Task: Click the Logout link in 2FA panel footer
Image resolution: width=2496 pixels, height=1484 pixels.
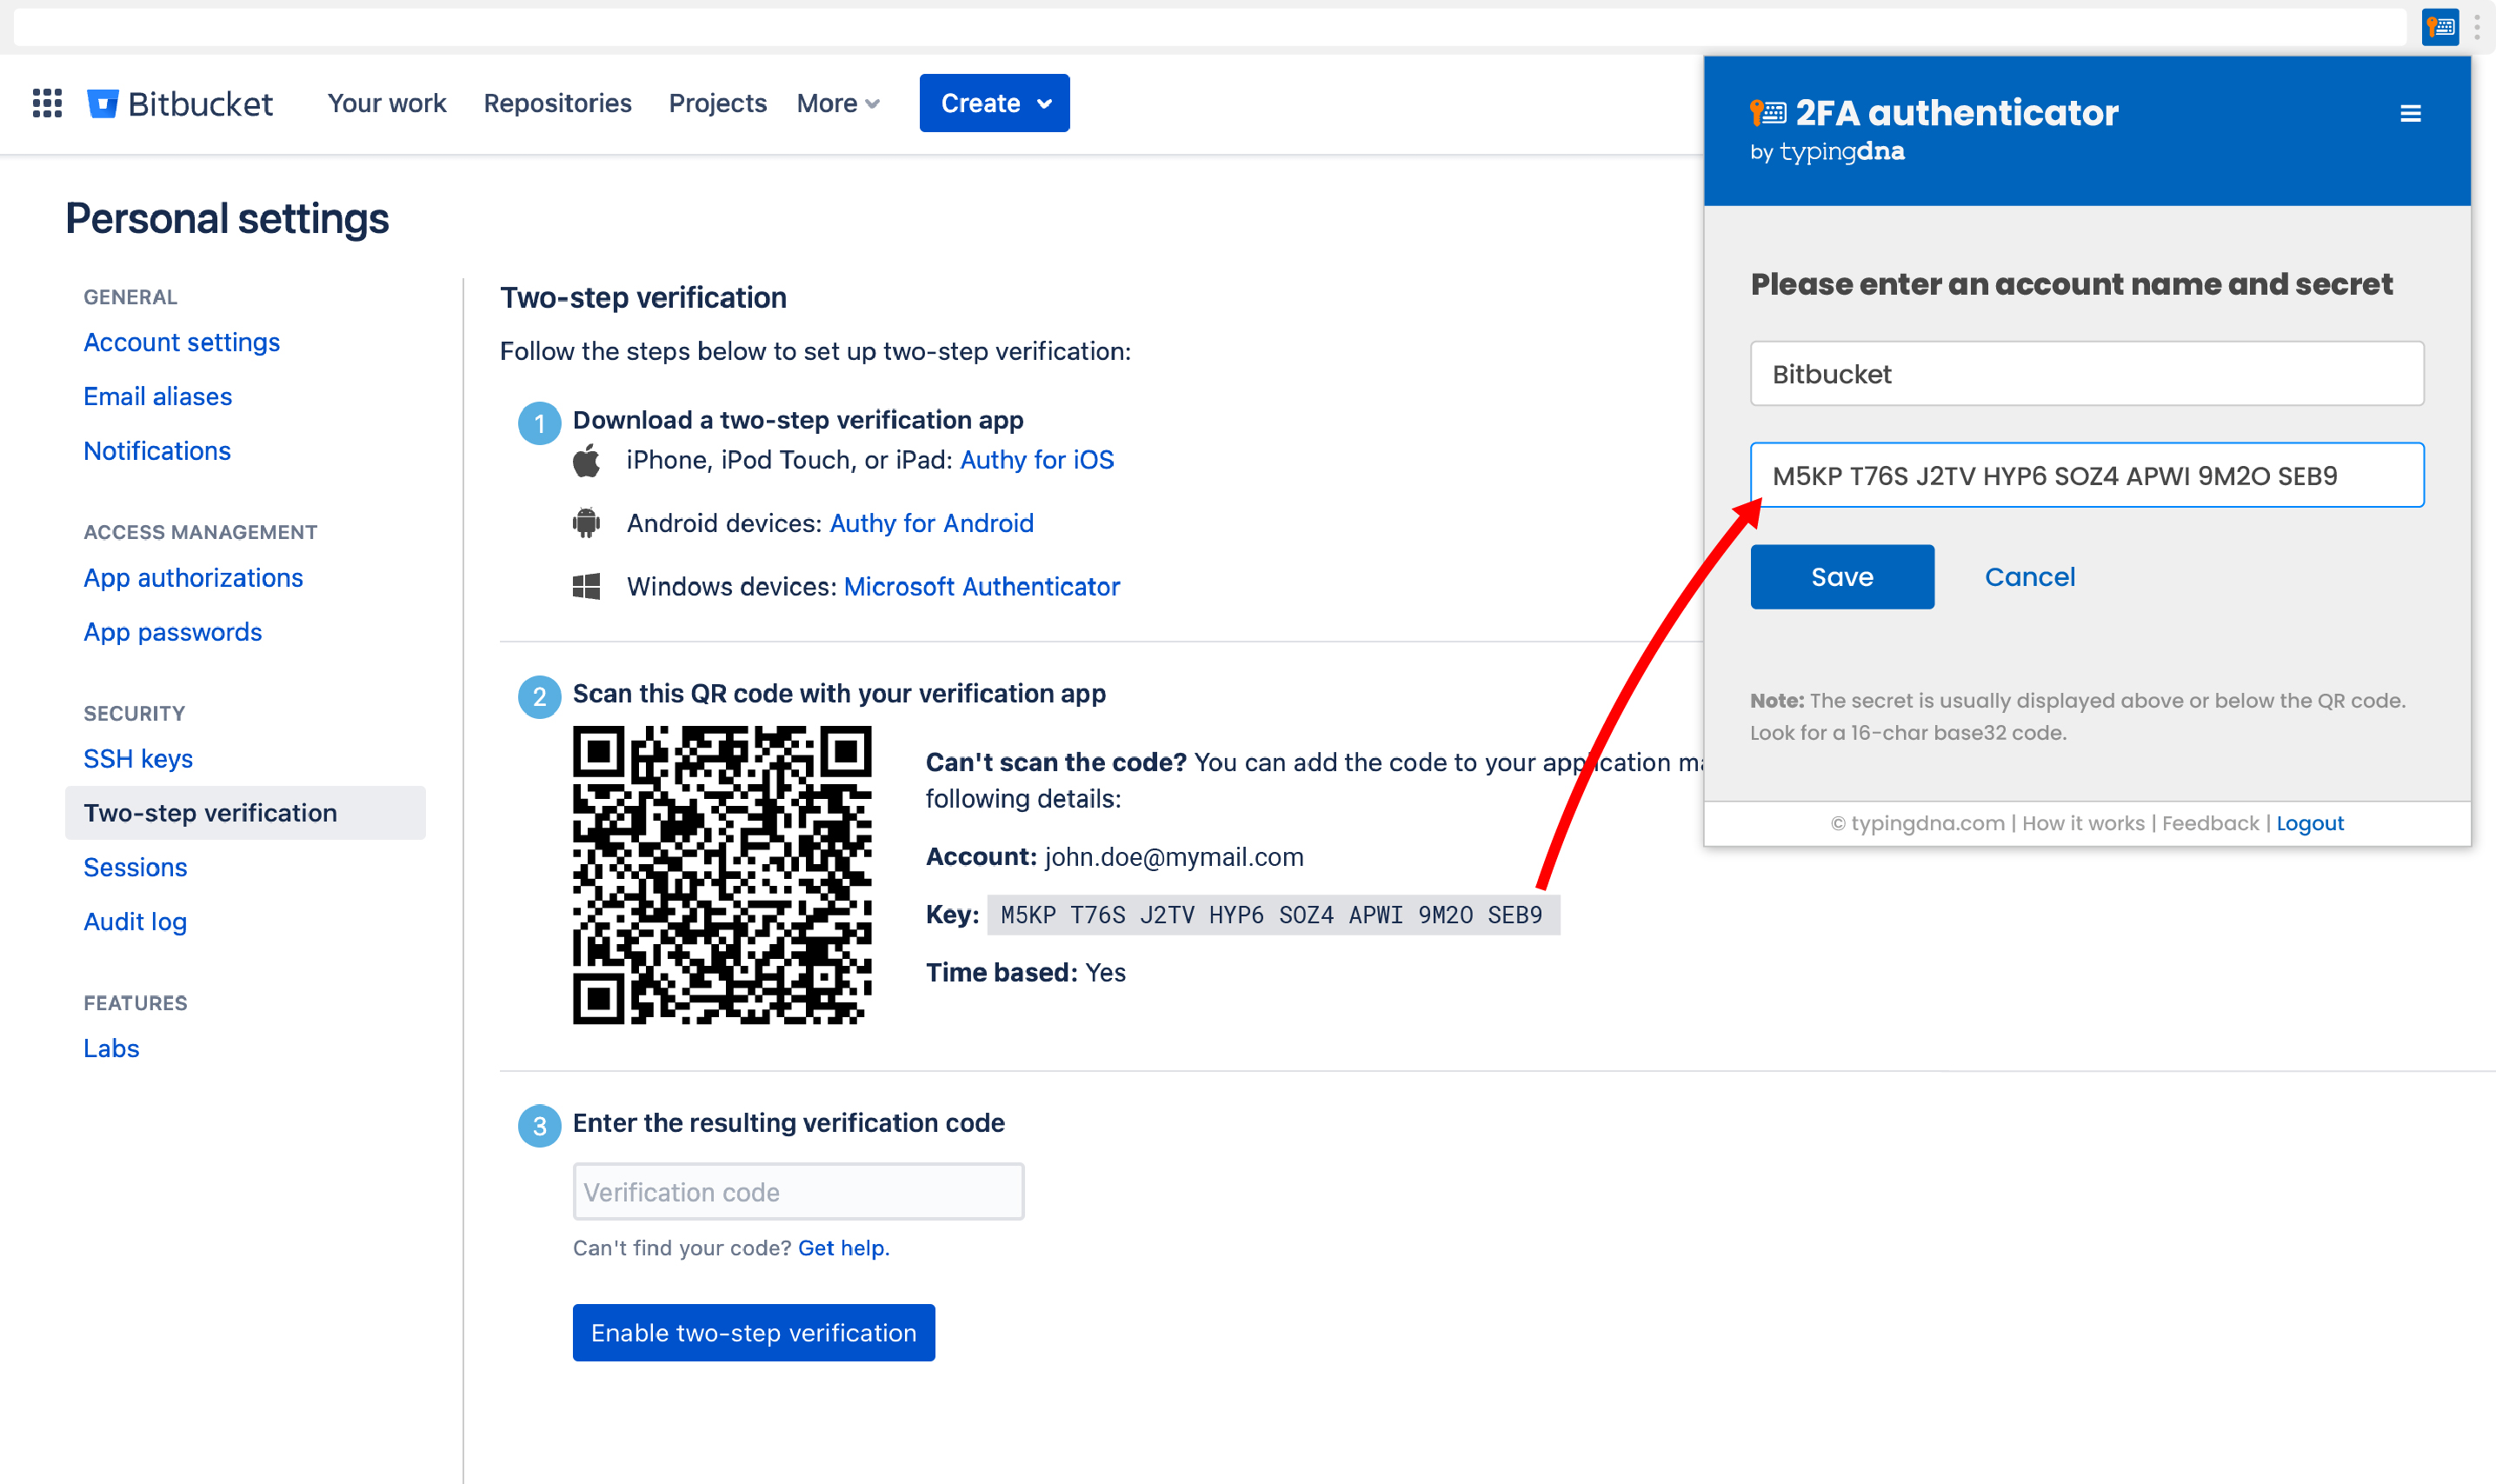Action: tap(2309, 822)
